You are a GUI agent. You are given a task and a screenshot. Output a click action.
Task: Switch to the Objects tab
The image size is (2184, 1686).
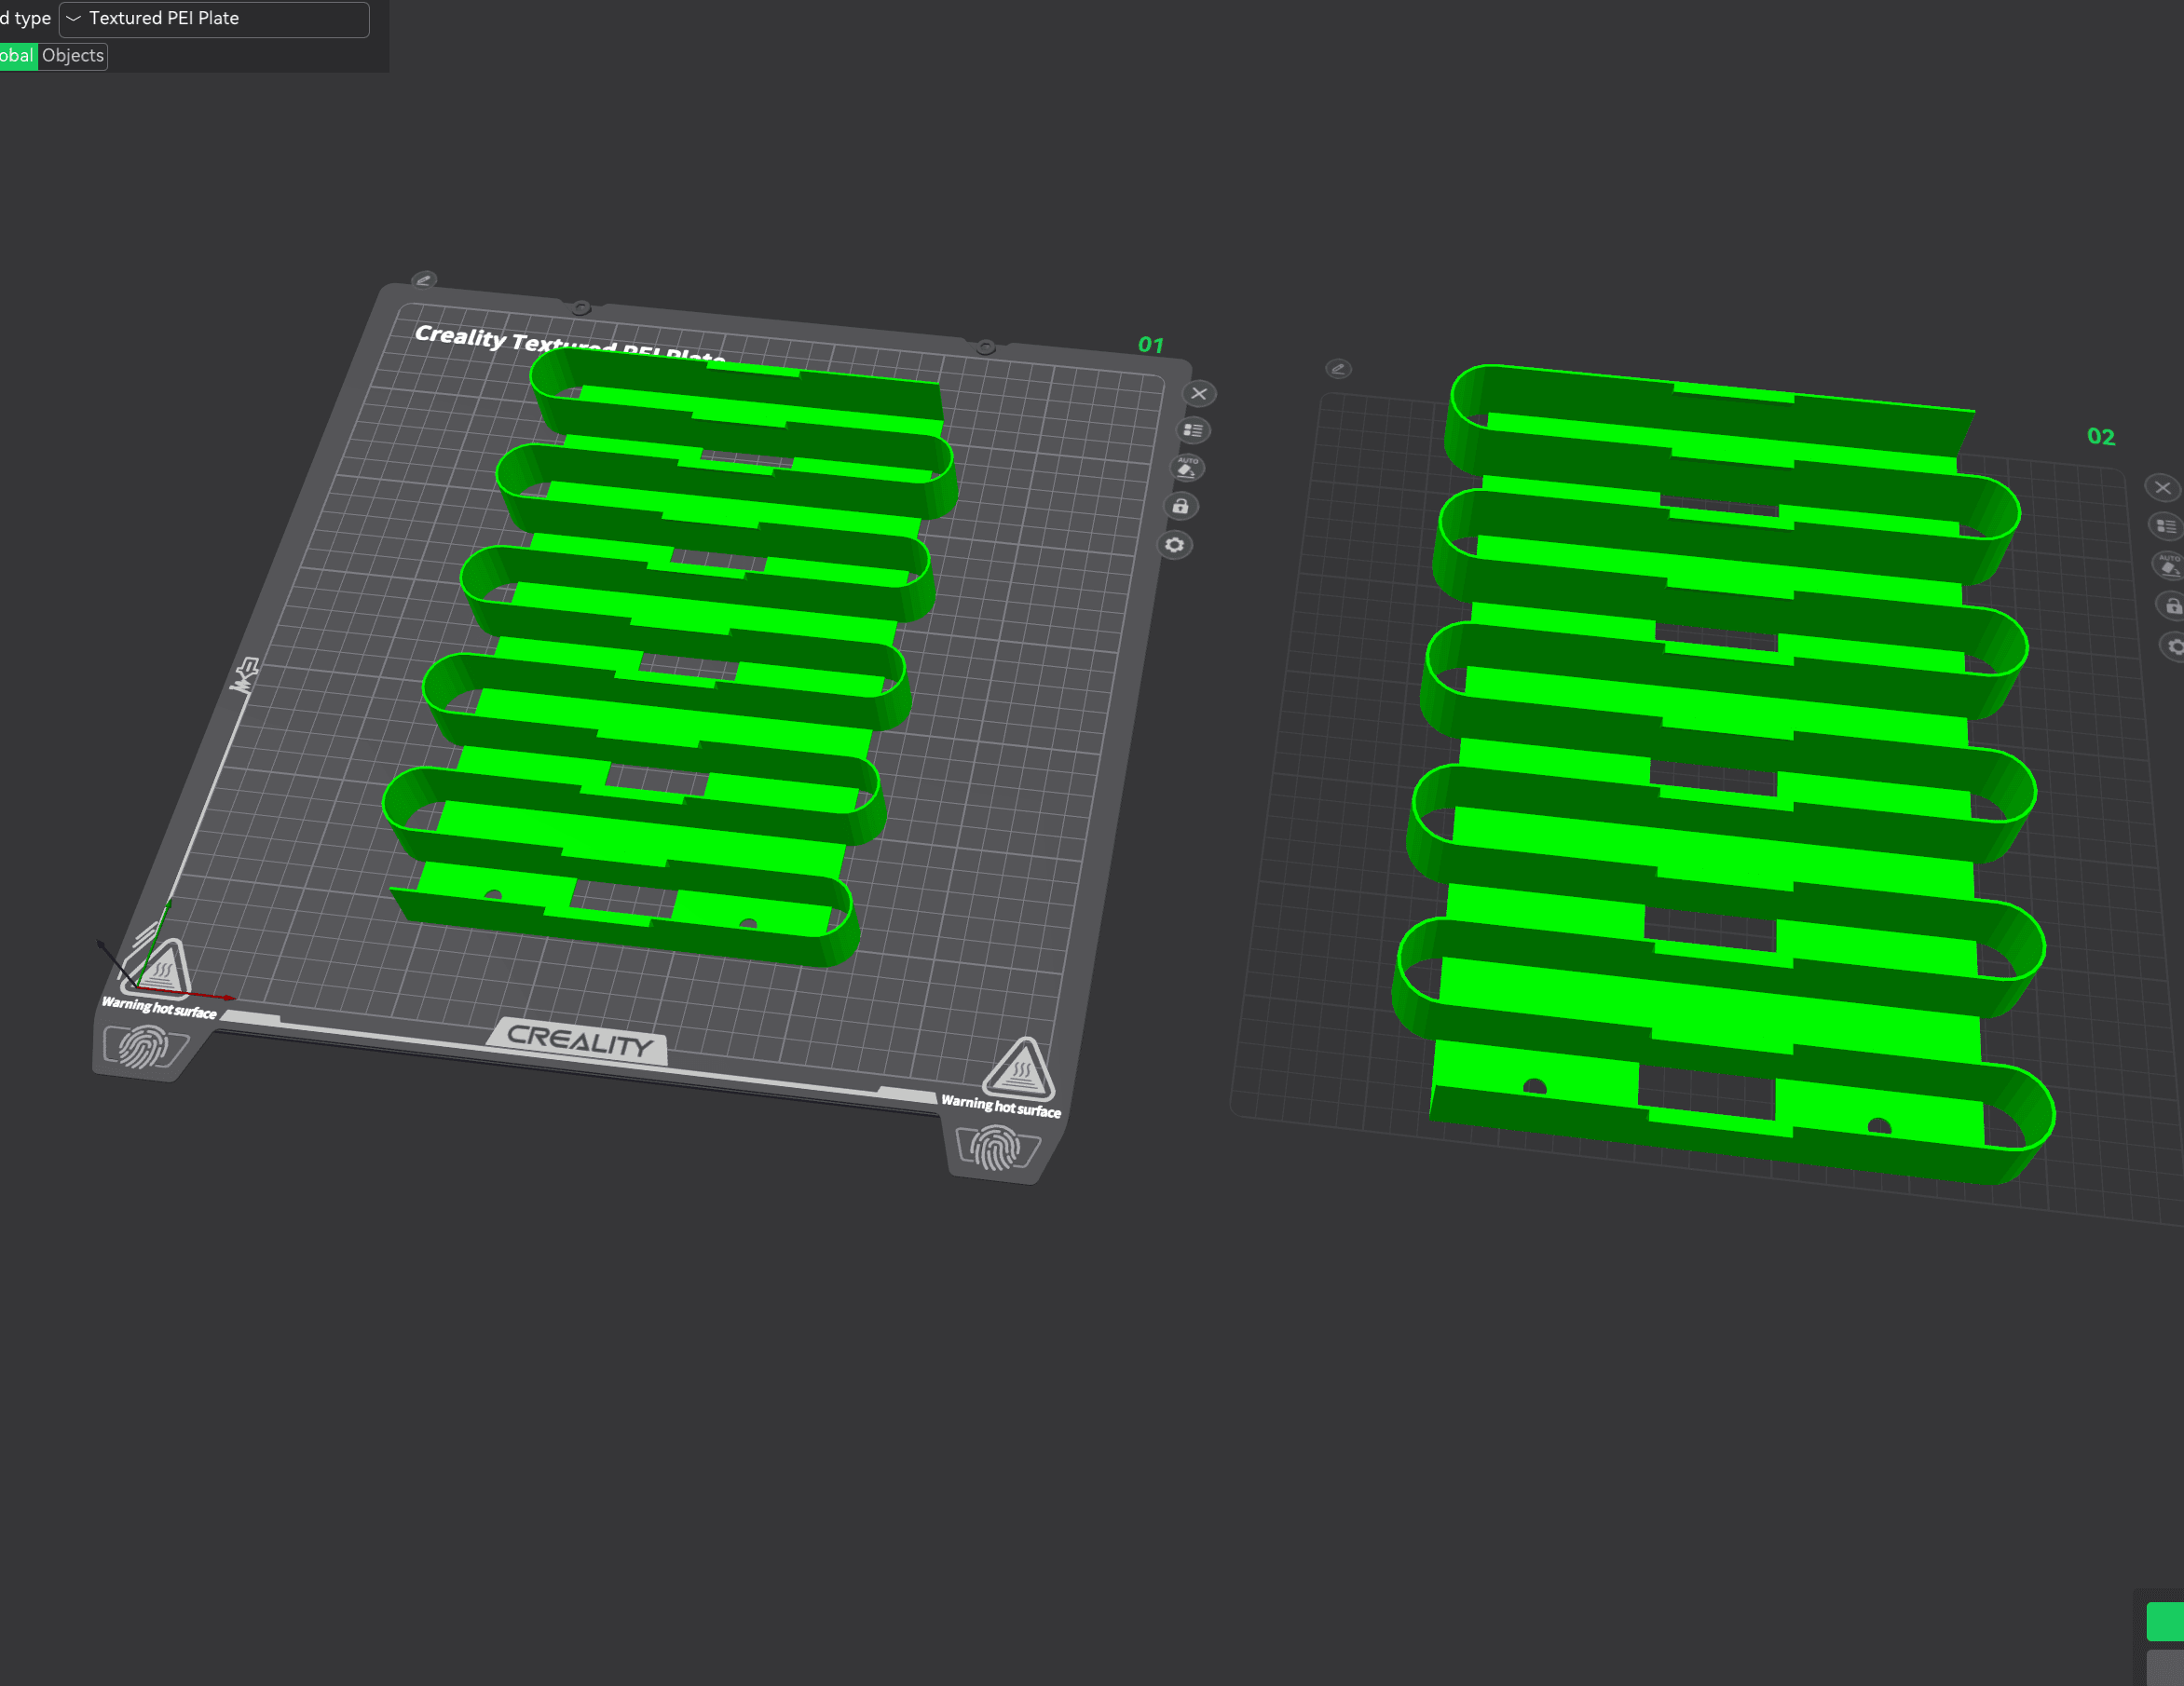pos(73,56)
